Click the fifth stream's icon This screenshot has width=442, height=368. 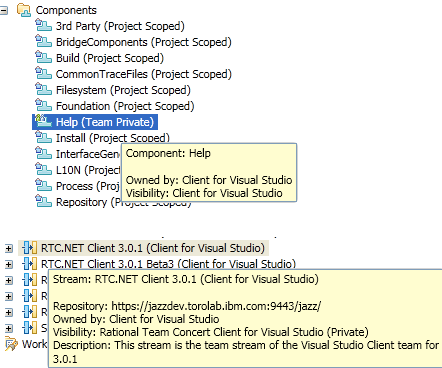point(29,312)
